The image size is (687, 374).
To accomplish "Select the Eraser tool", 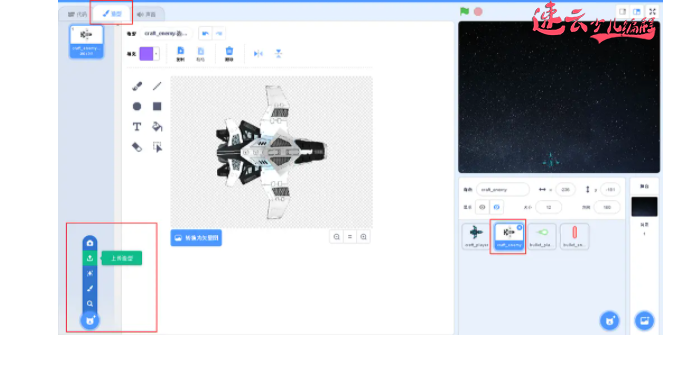I will (137, 147).
